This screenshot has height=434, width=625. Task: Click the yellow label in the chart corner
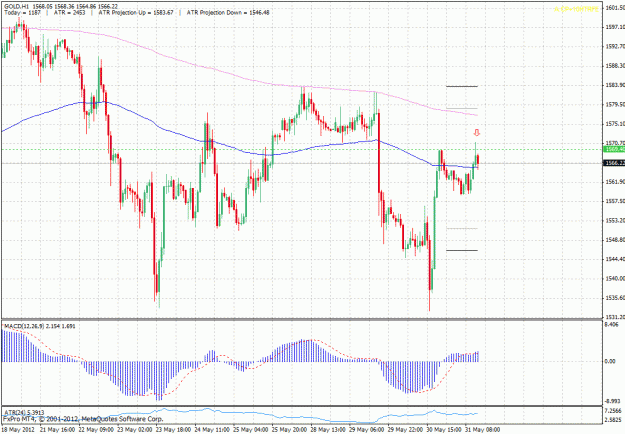[576, 9]
